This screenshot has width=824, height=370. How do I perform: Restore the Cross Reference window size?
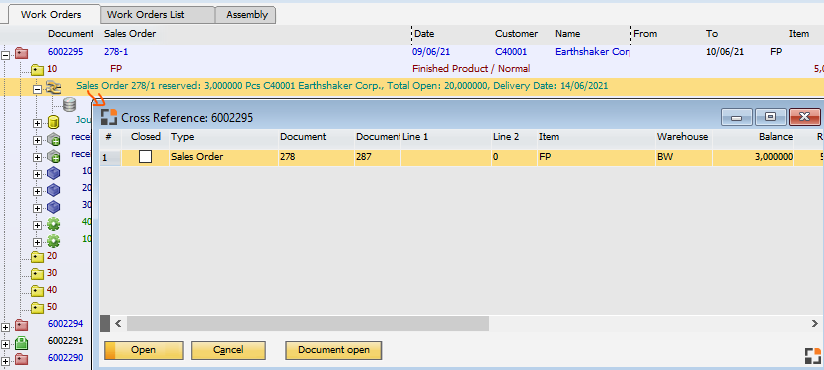point(770,117)
